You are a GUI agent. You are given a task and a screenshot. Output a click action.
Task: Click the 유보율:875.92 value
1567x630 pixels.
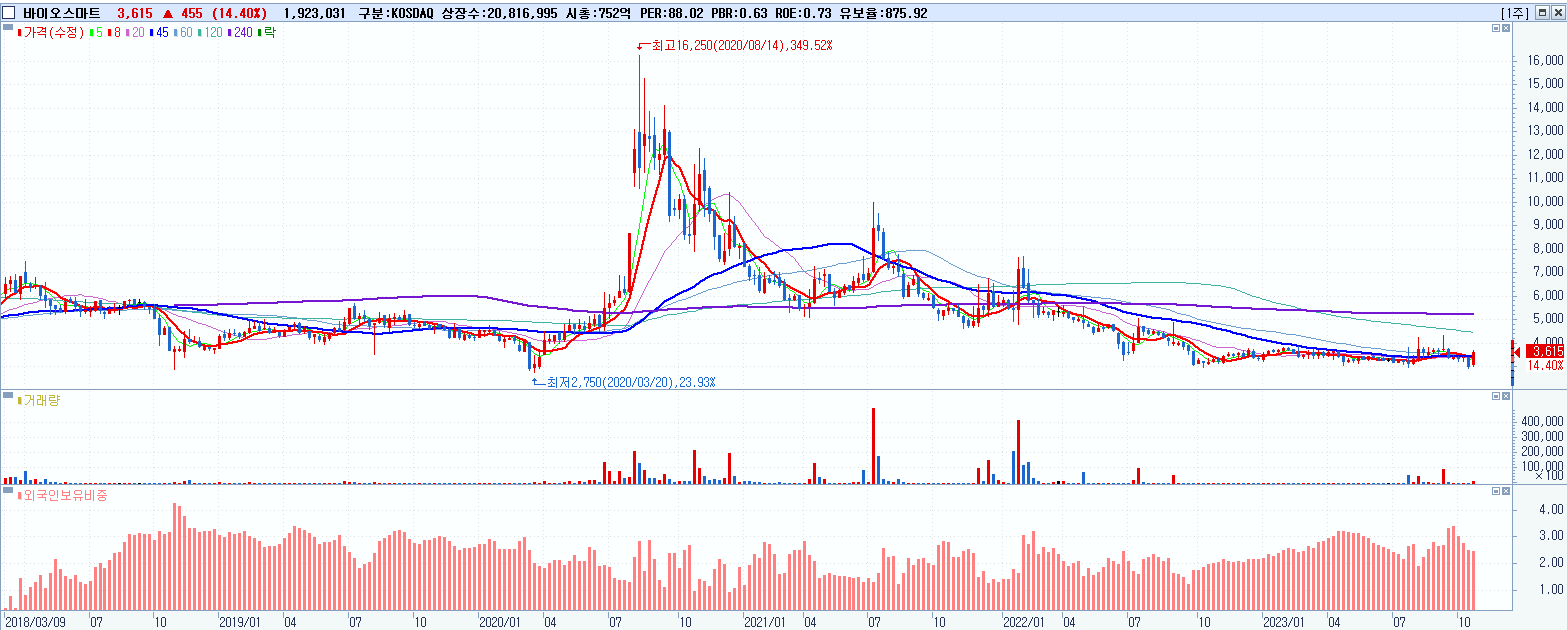tap(886, 13)
